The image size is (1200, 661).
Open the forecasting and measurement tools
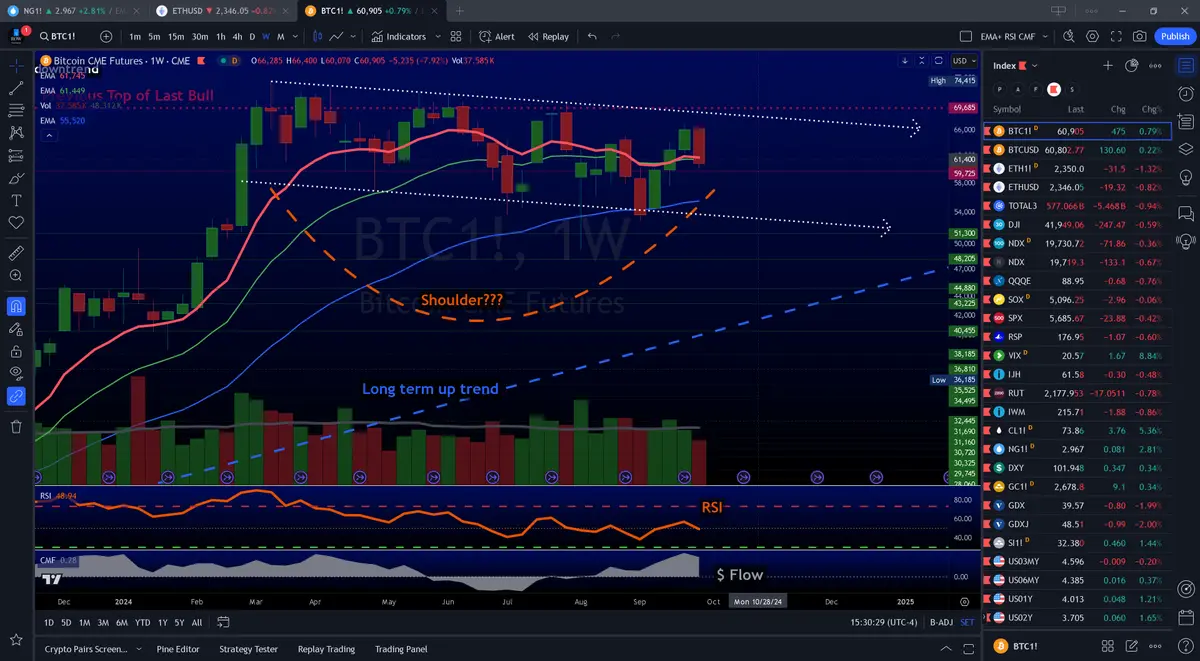click(16, 154)
